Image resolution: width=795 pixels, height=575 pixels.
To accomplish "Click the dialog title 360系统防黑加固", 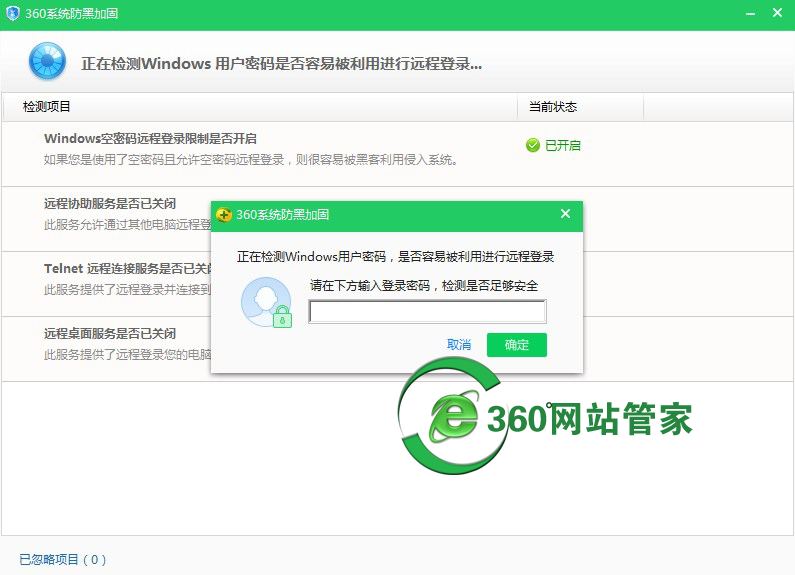I will point(282,214).
